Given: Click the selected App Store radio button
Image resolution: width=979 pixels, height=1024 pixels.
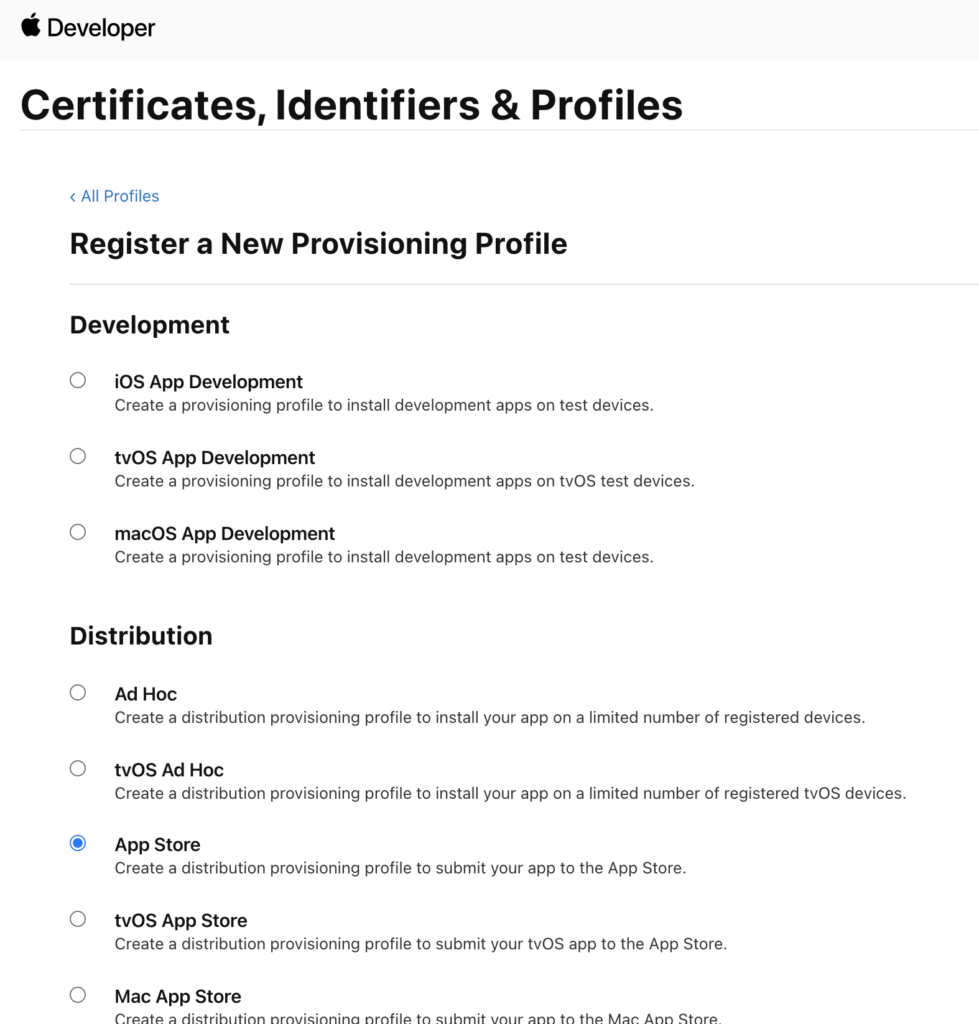Looking at the screenshot, I should click(x=78, y=843).
